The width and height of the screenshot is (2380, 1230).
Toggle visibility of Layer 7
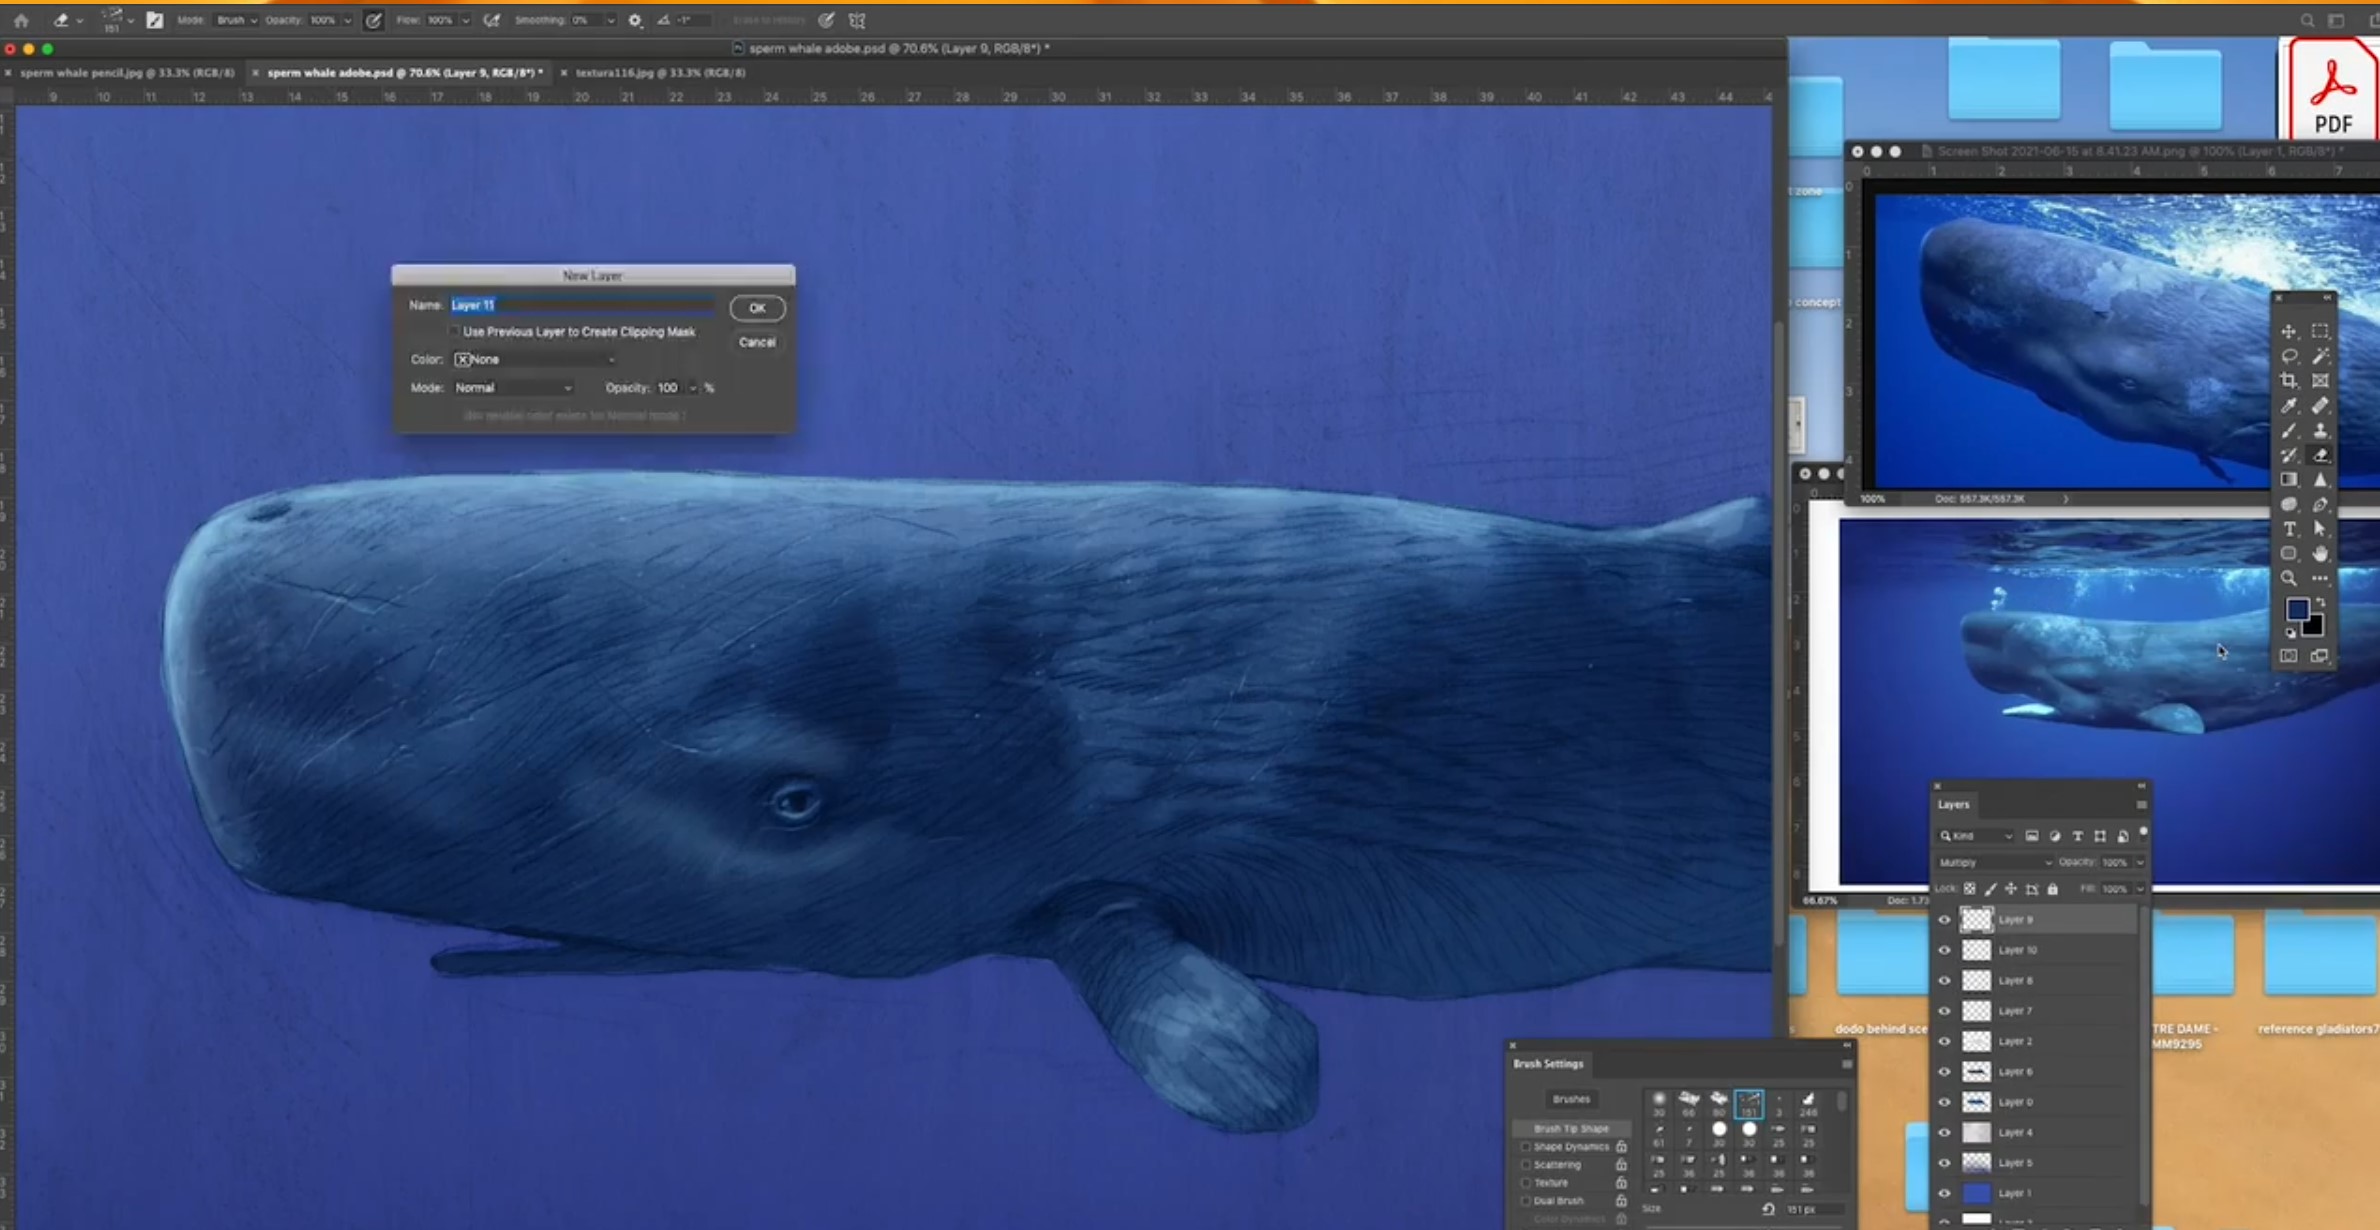[x=1944, y=1011]
